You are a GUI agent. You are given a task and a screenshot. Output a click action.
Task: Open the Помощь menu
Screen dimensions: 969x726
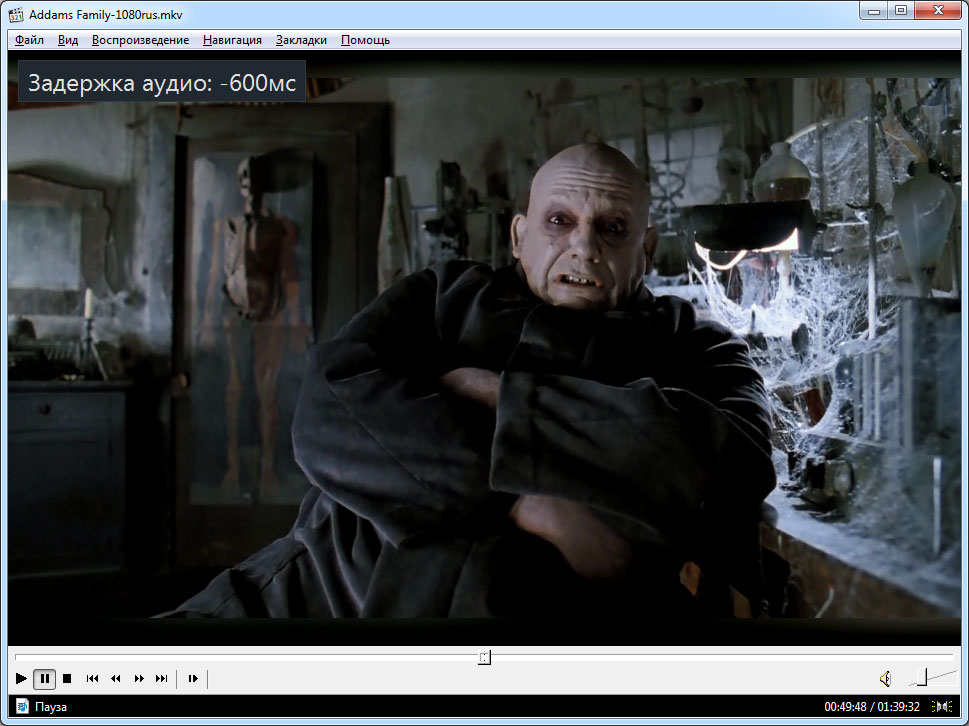click(x=365, y=40)
